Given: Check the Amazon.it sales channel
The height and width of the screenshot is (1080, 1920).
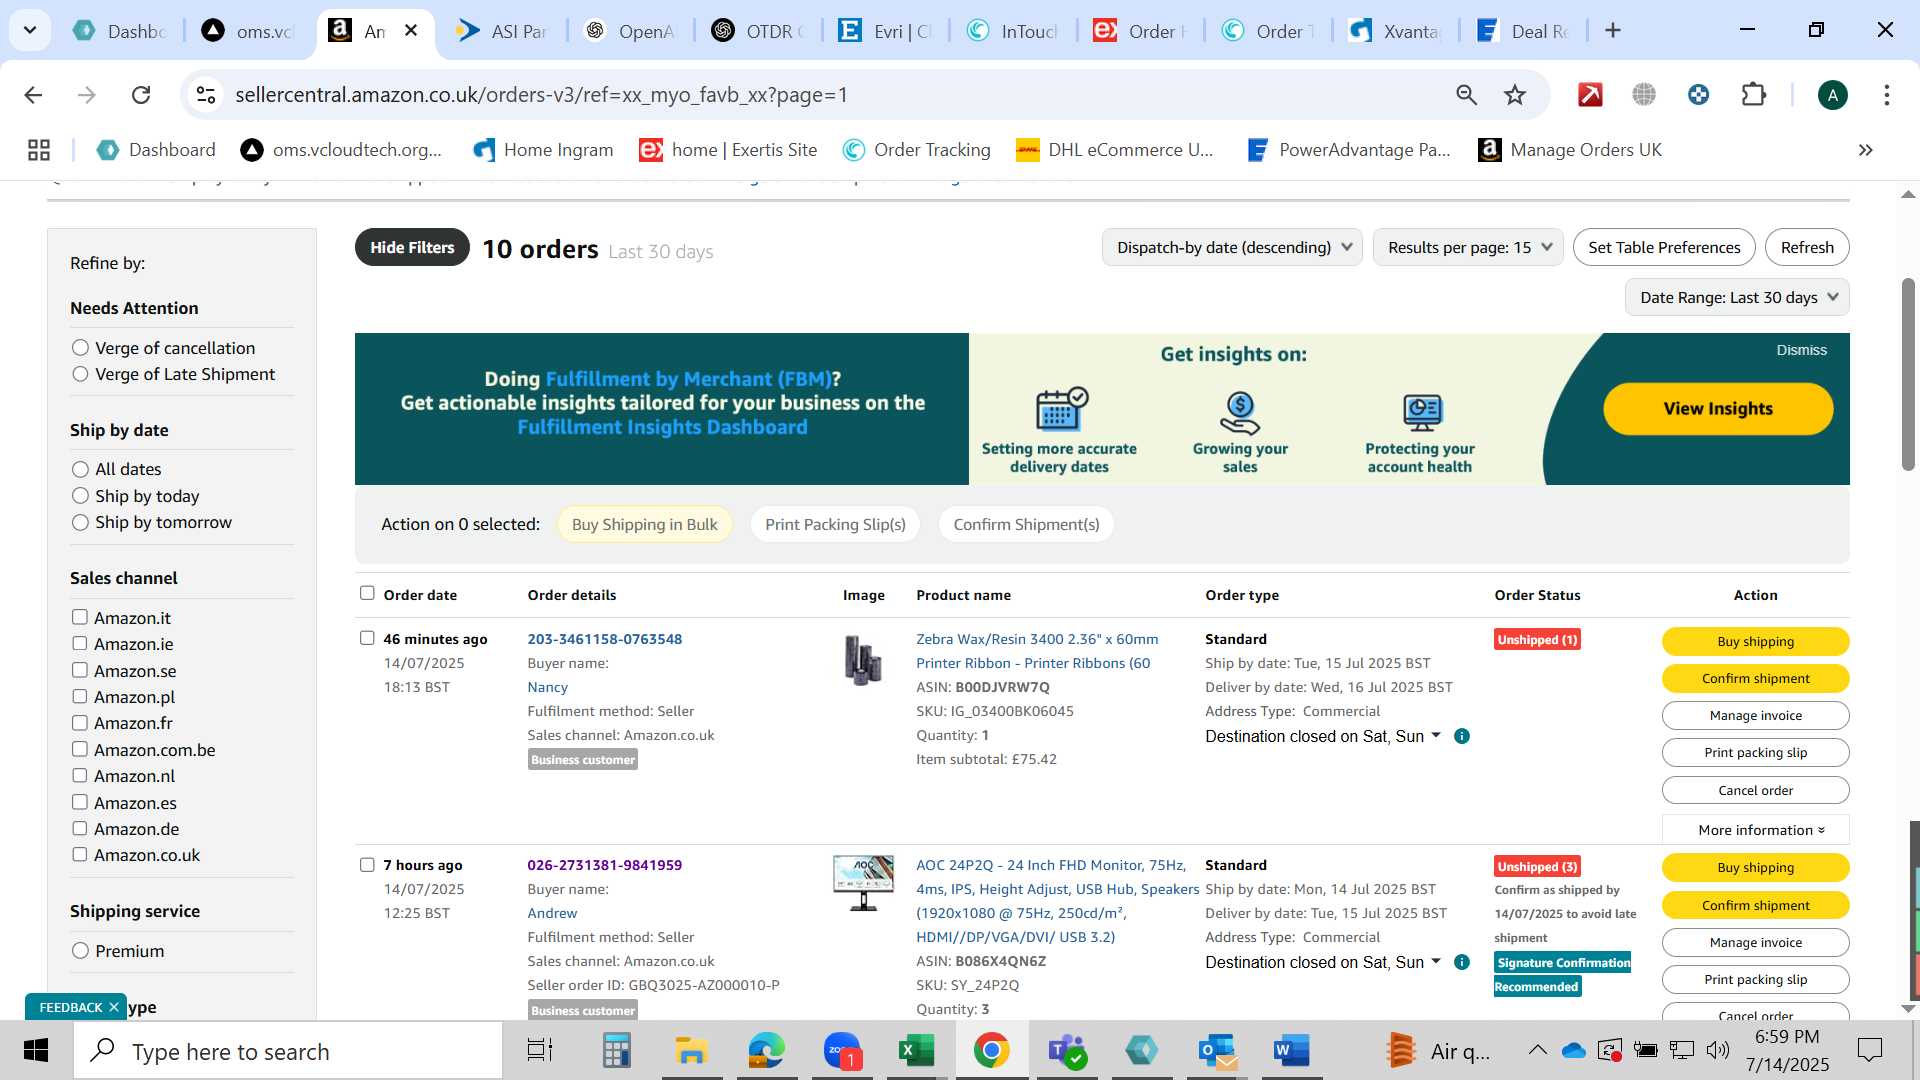Looking at the screenshot, I should click(x=80, y=617).
